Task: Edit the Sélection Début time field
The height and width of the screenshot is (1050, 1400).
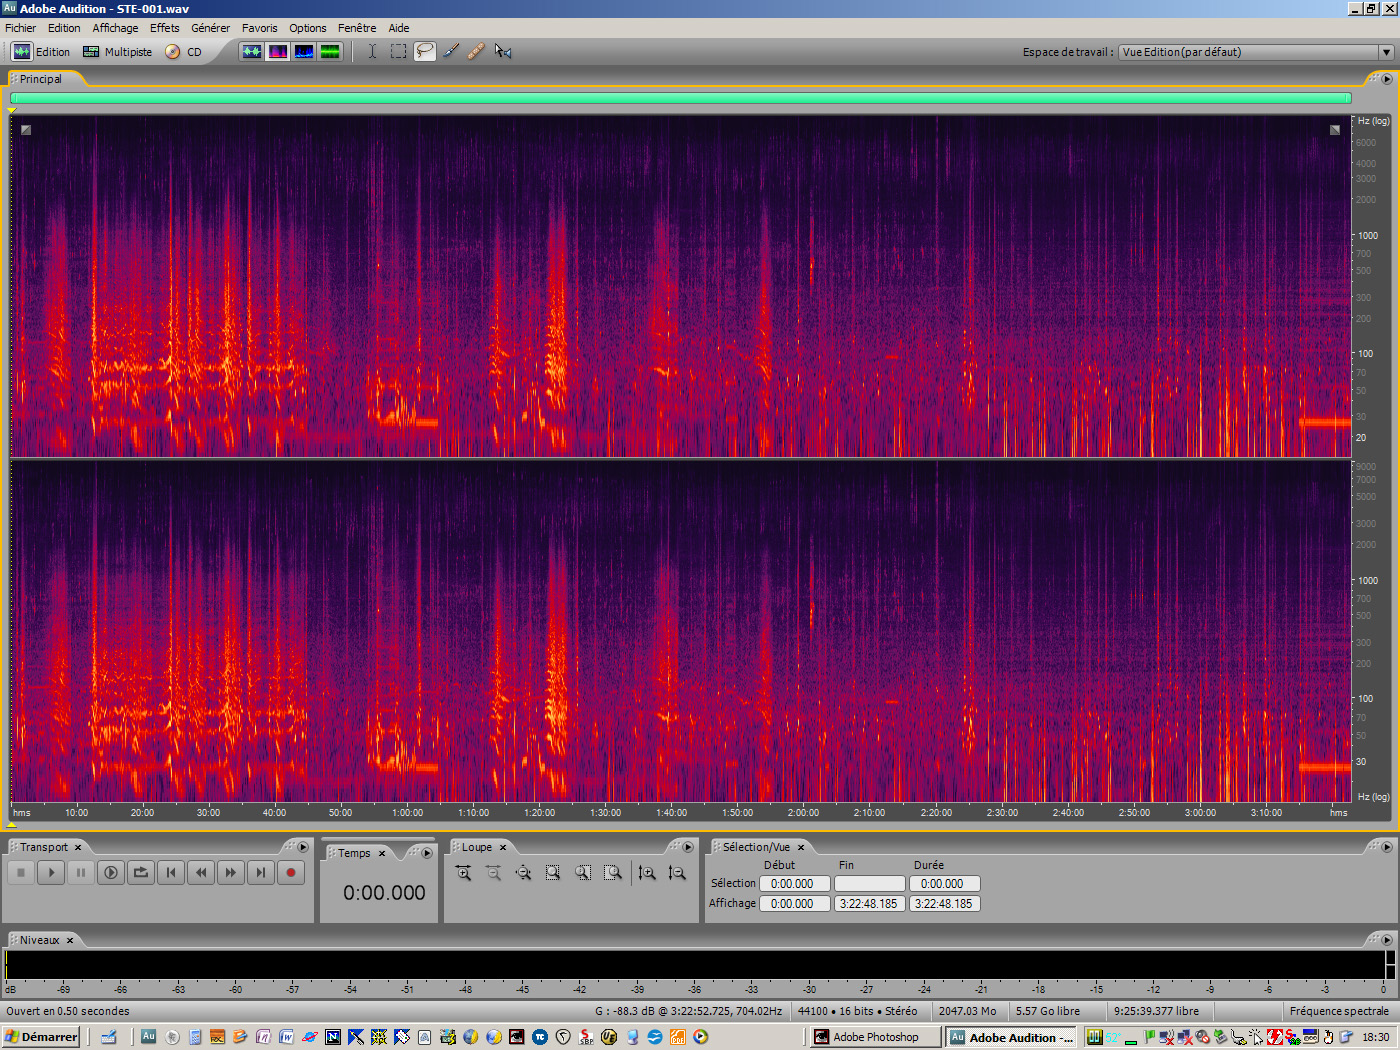Action: [x=794, y=883]
